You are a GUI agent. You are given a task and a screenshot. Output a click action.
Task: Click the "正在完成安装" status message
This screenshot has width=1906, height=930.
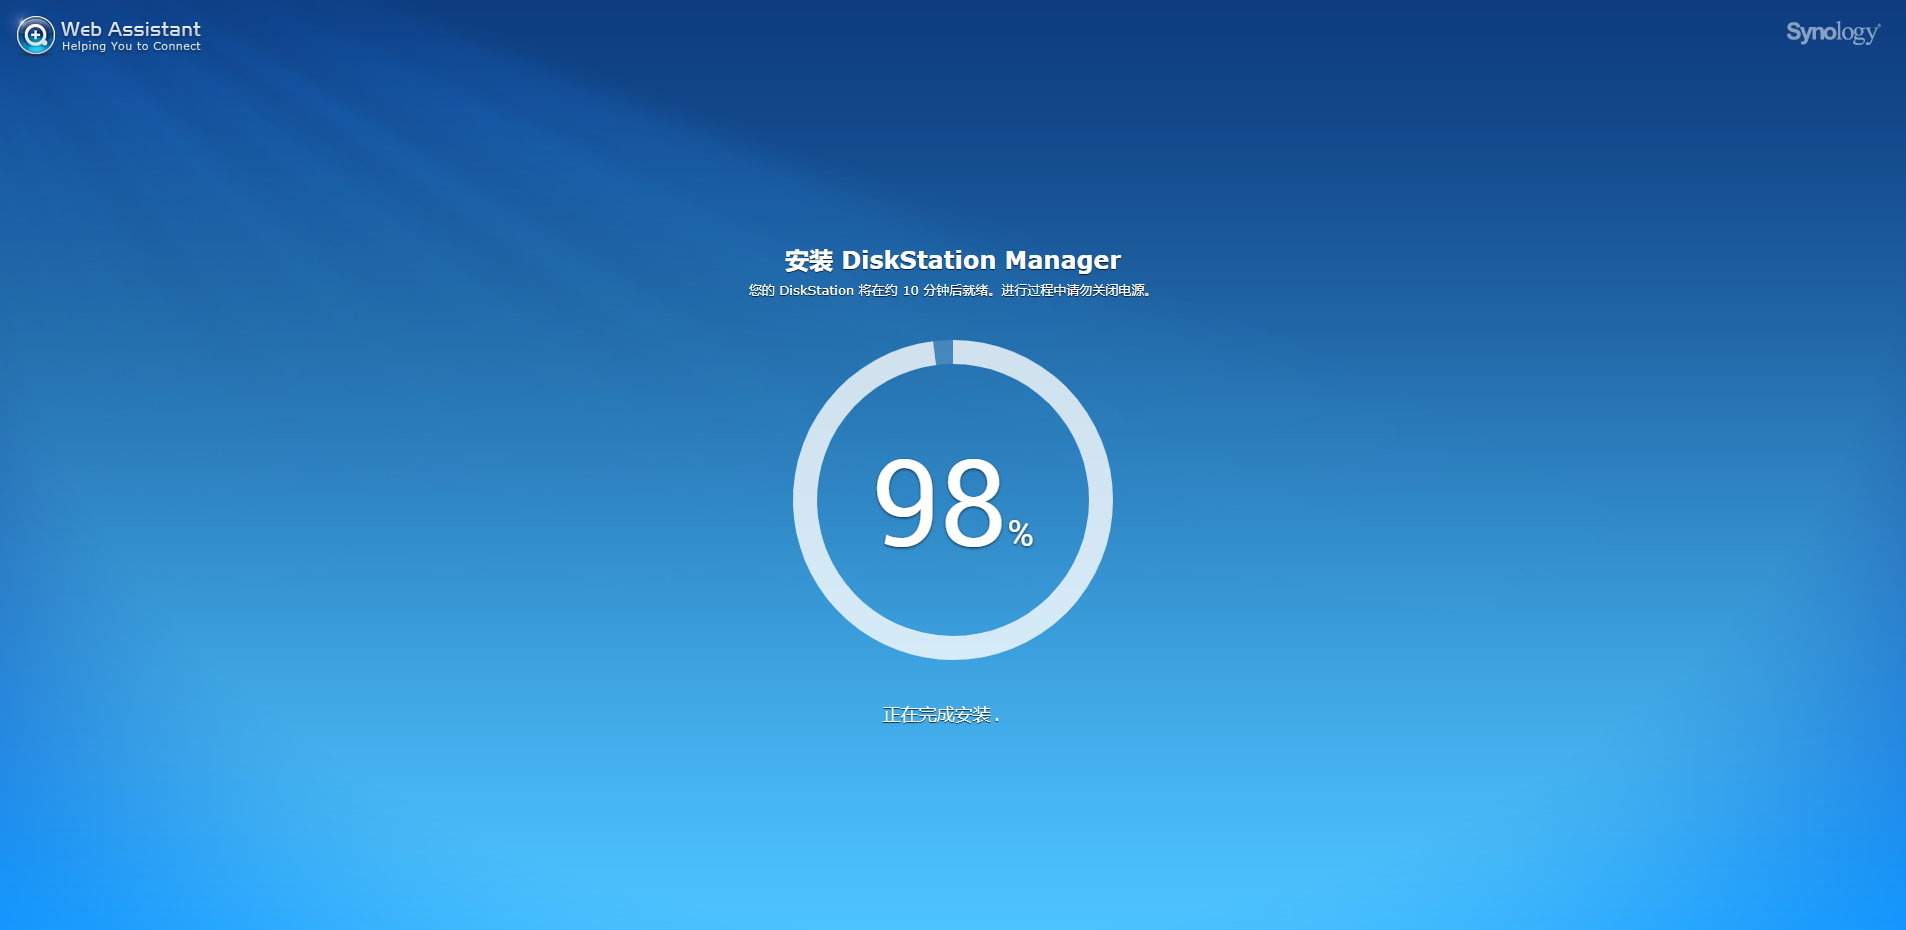pos(941,715)
